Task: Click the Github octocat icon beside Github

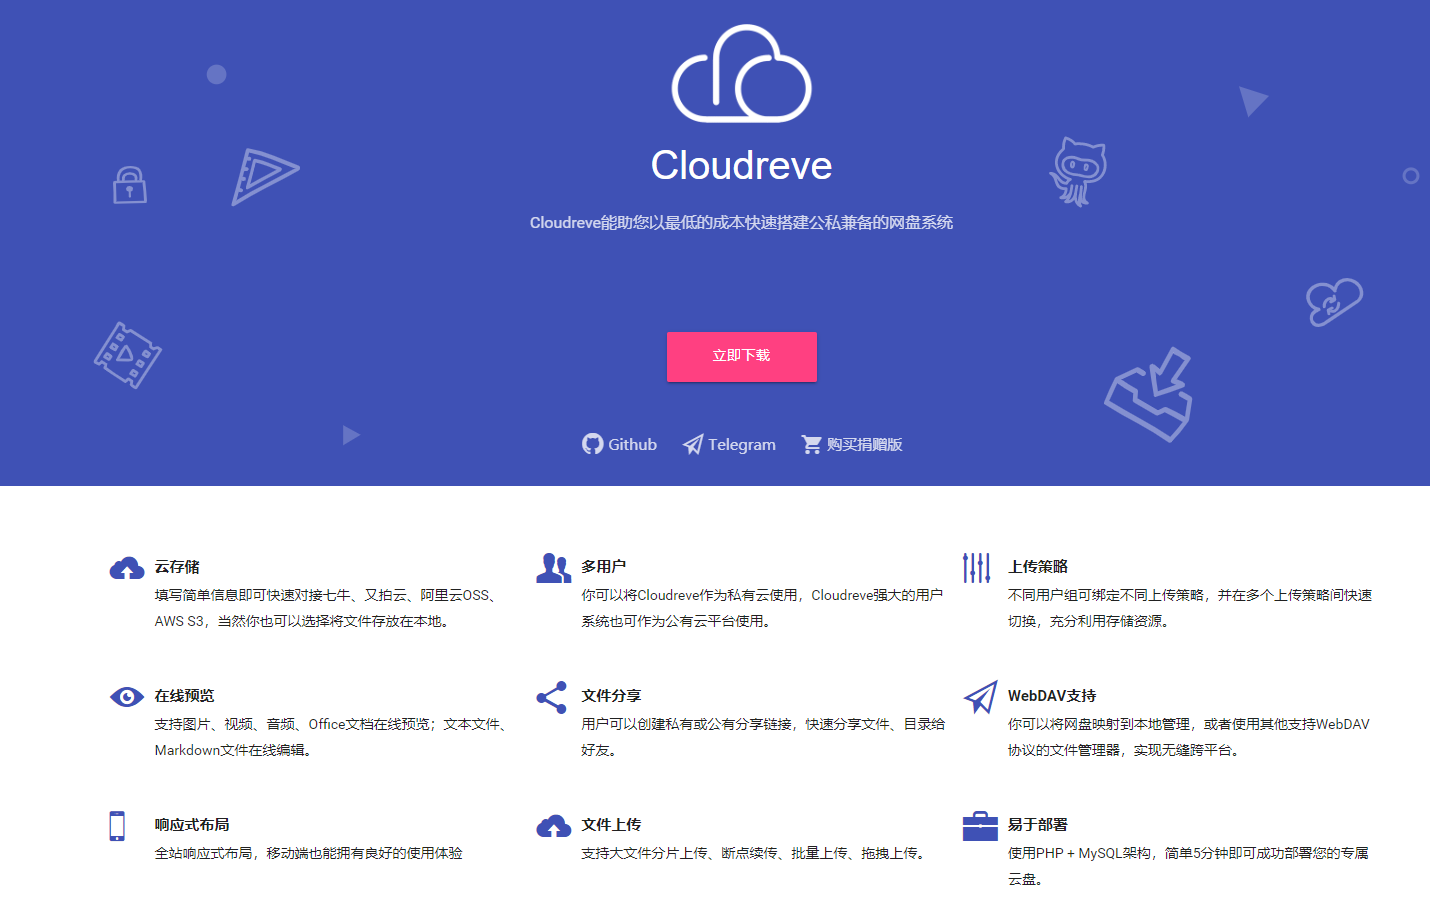Action: click(593, 444)
